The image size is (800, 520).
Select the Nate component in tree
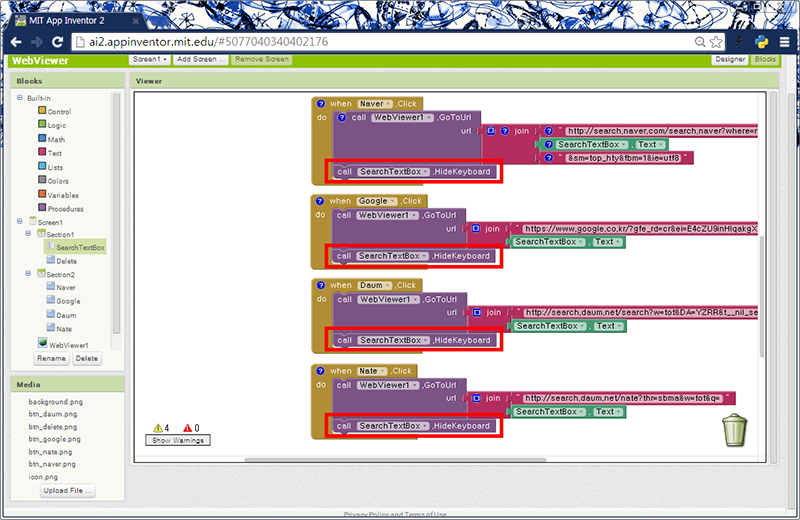point(60,328)
